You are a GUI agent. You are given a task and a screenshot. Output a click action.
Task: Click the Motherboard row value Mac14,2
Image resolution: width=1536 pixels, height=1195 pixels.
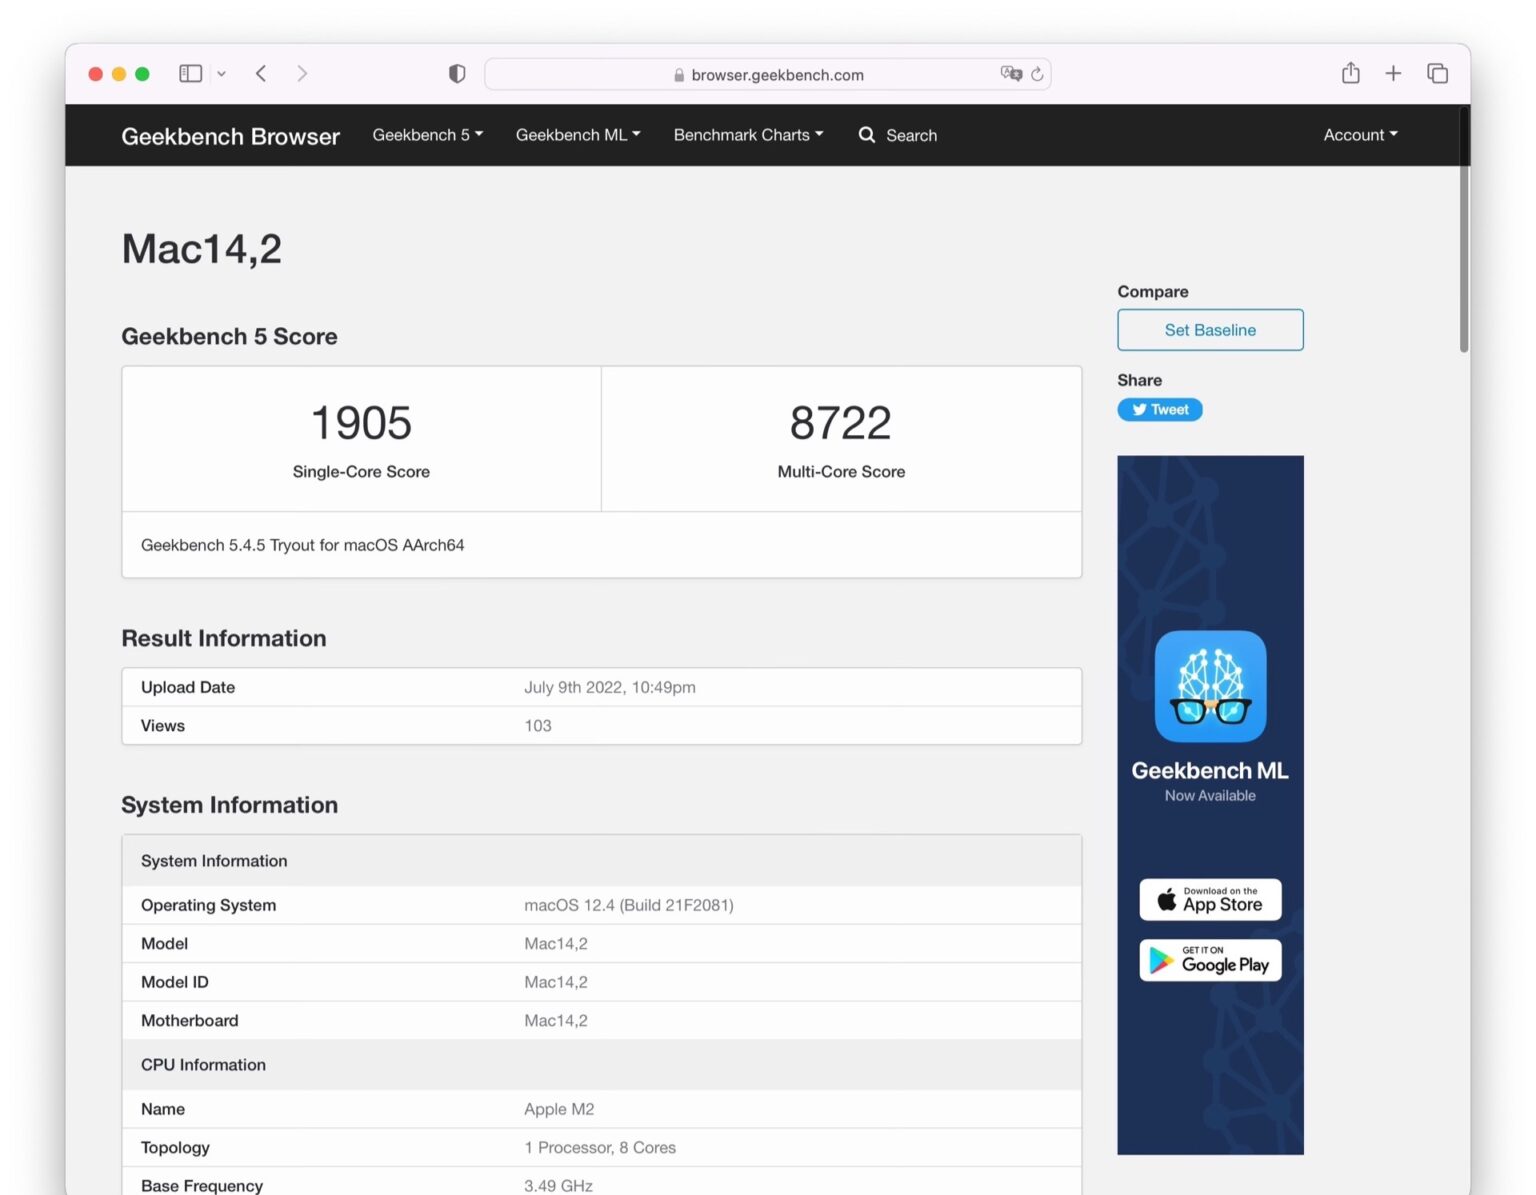pos(556,1021)
